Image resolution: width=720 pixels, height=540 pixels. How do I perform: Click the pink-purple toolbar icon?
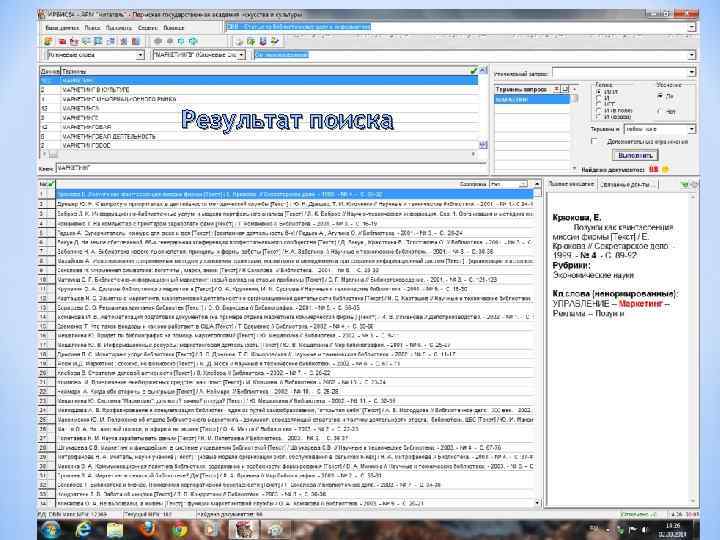coord(124,41)
